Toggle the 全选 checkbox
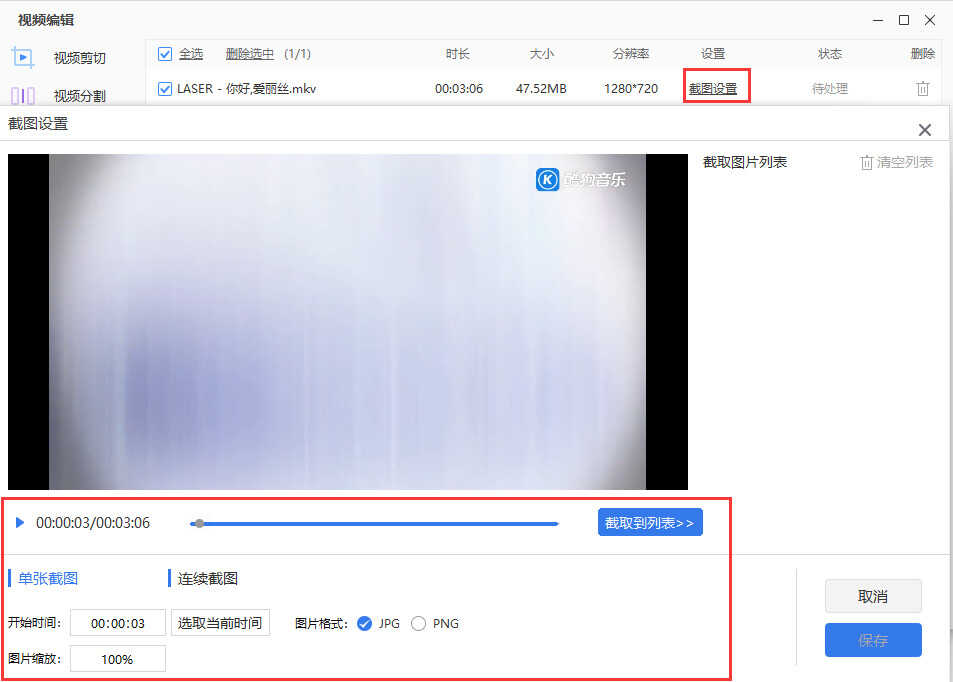Screen dimensions: 953x682 (165, 54)
